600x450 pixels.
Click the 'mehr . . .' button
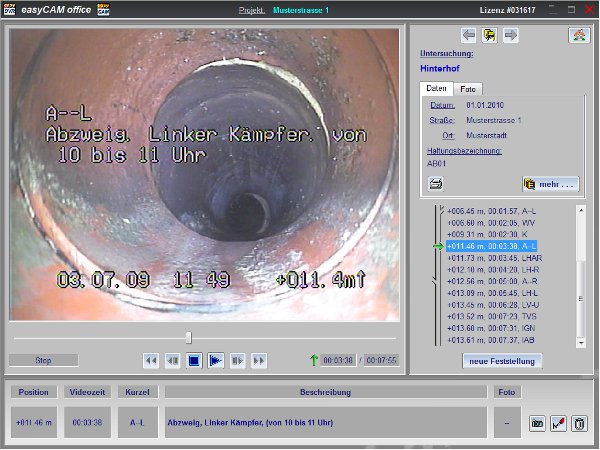551,183
